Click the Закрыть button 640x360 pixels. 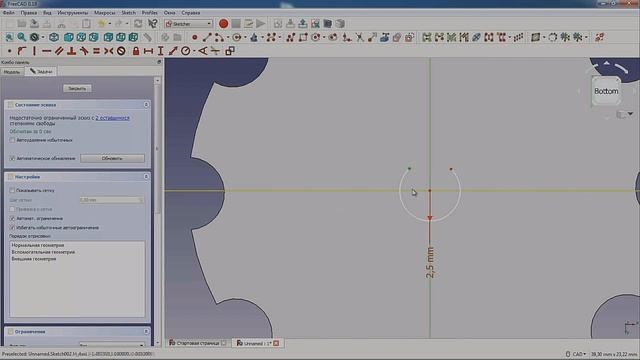[77, 88]
